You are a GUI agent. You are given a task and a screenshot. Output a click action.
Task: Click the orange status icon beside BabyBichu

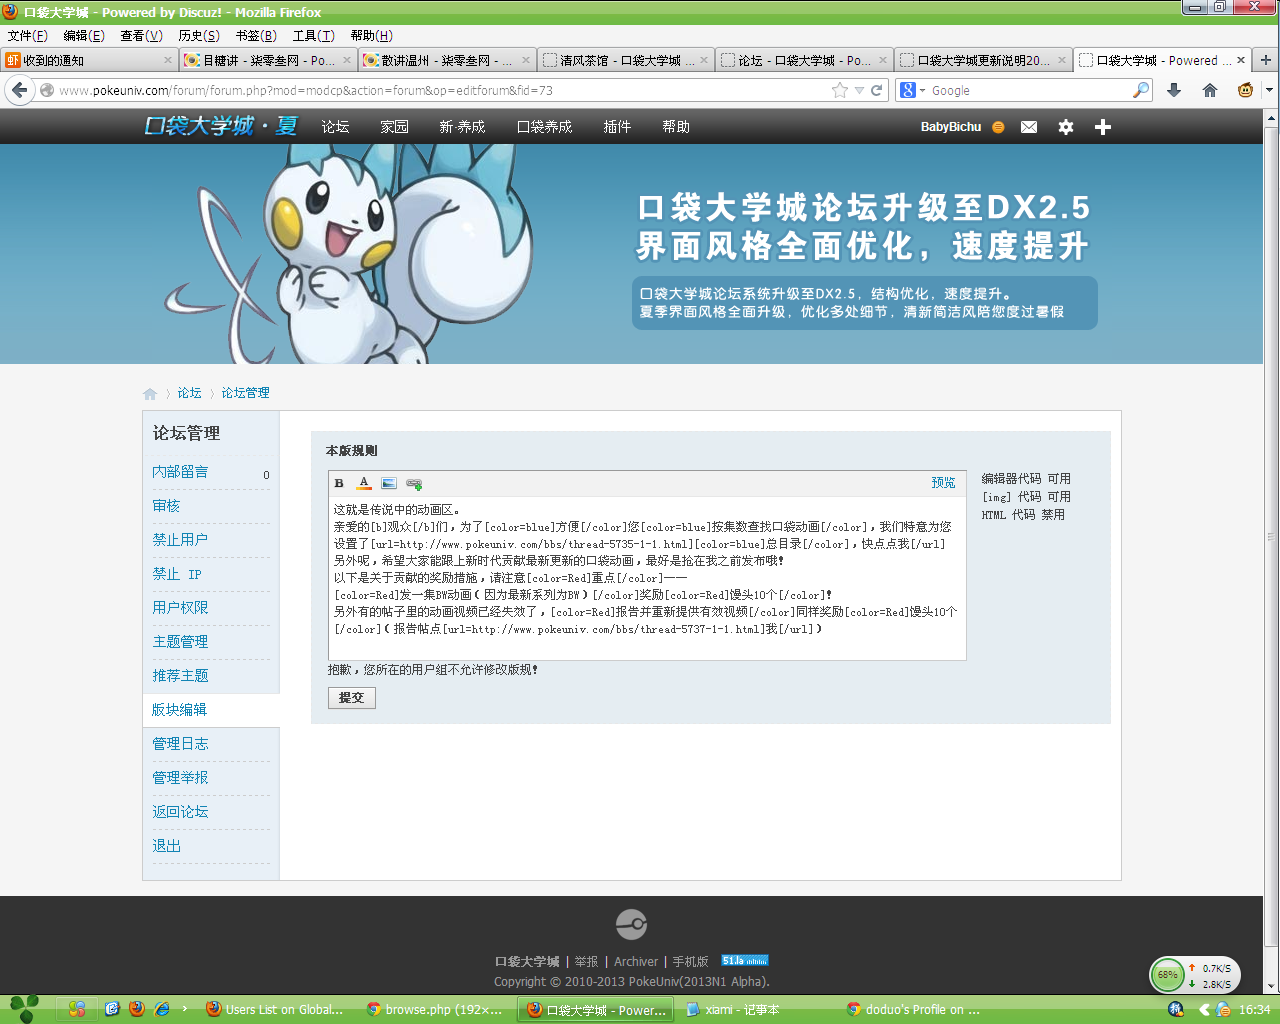(998, 127)
